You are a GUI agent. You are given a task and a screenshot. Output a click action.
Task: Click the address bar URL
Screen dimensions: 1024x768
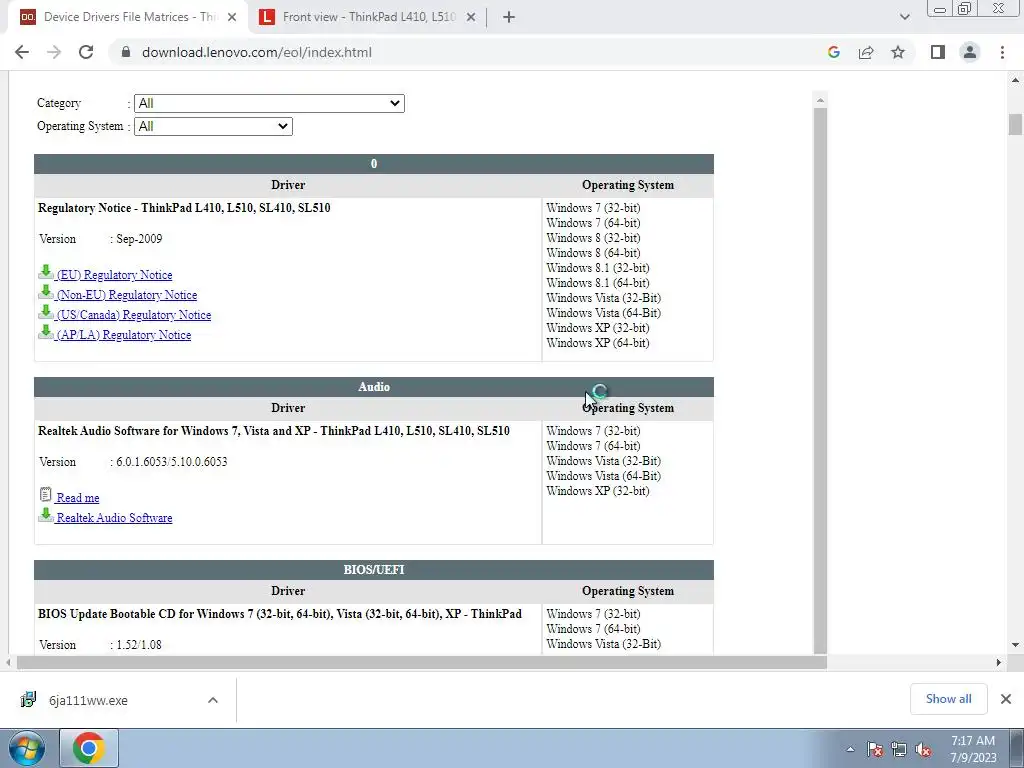(257, 52)
